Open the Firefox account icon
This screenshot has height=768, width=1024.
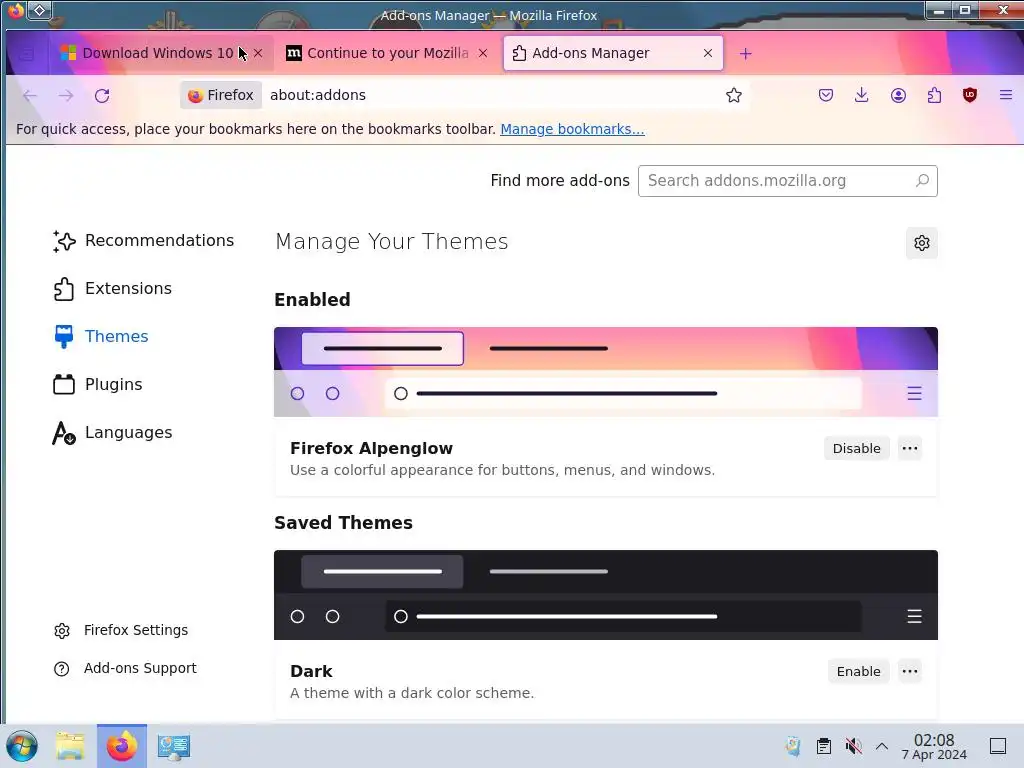coord(898,95)
